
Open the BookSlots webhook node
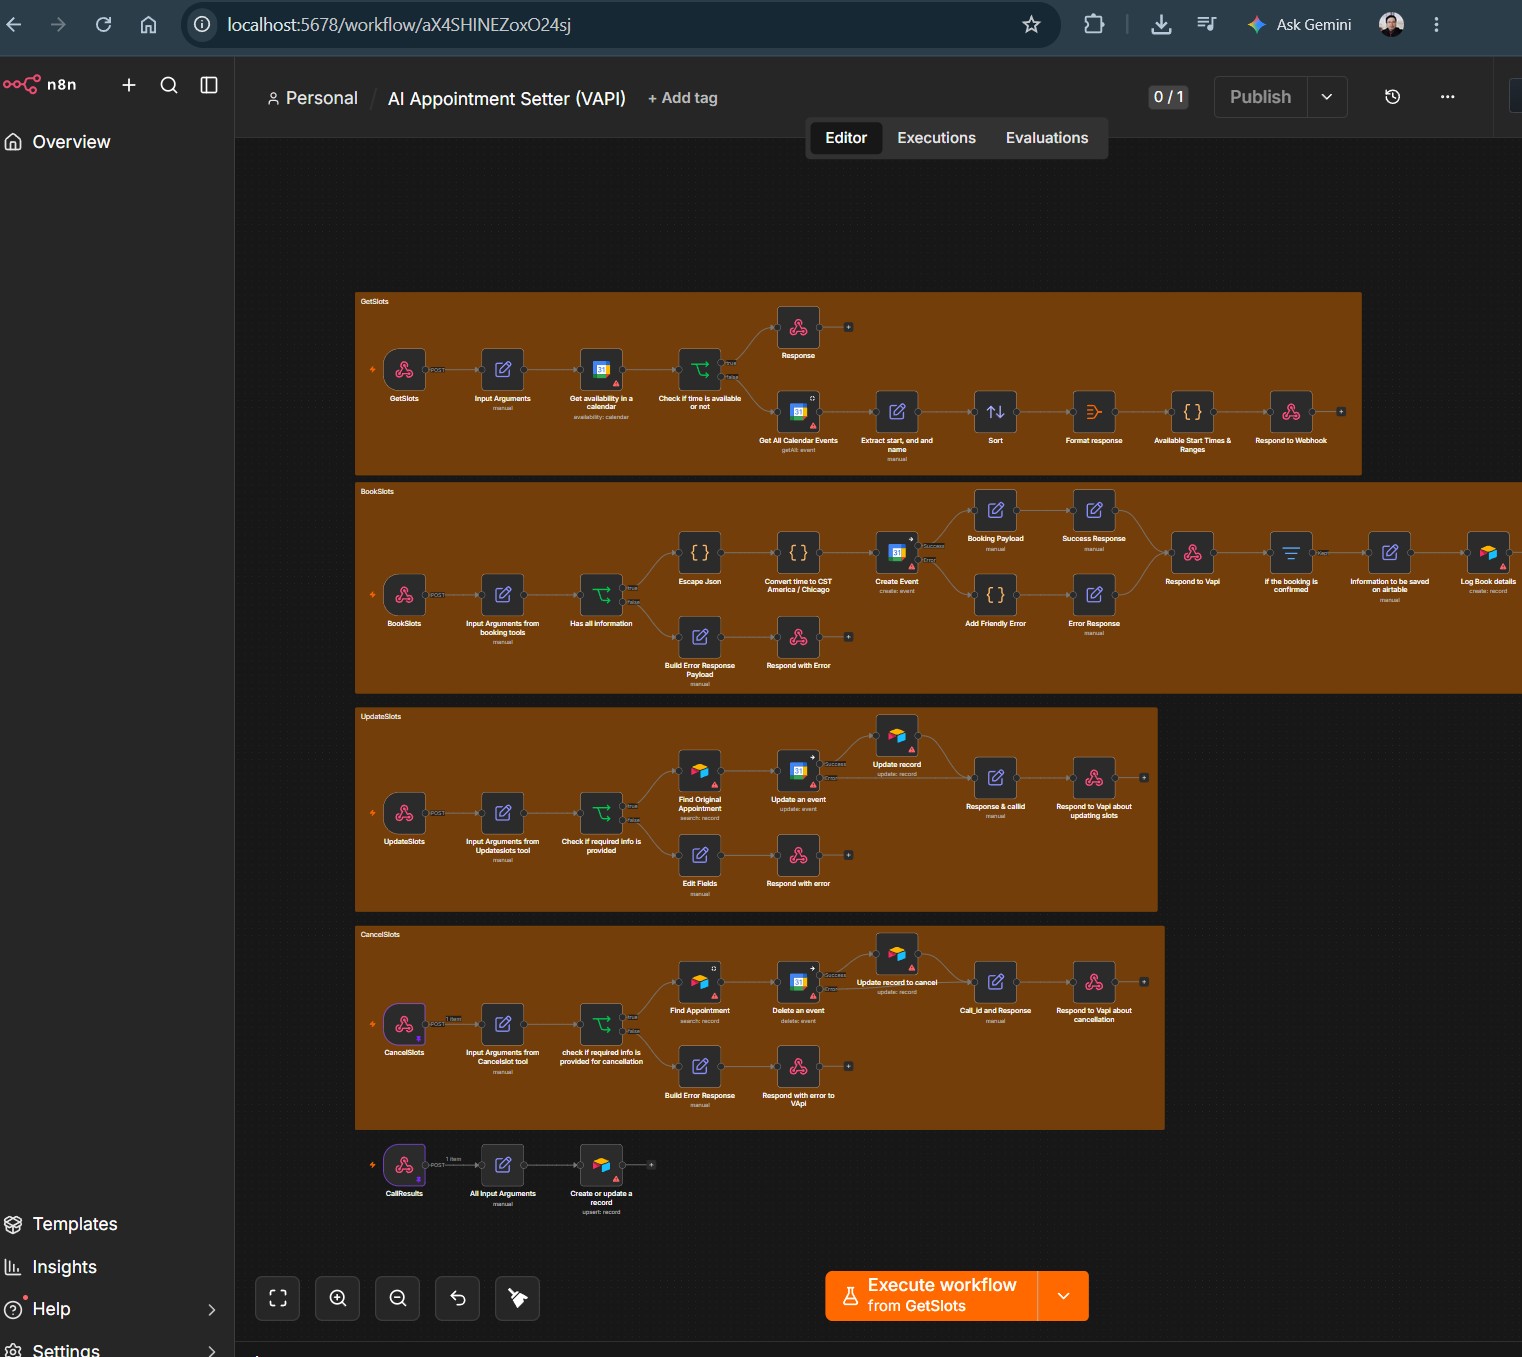(404, 595)
